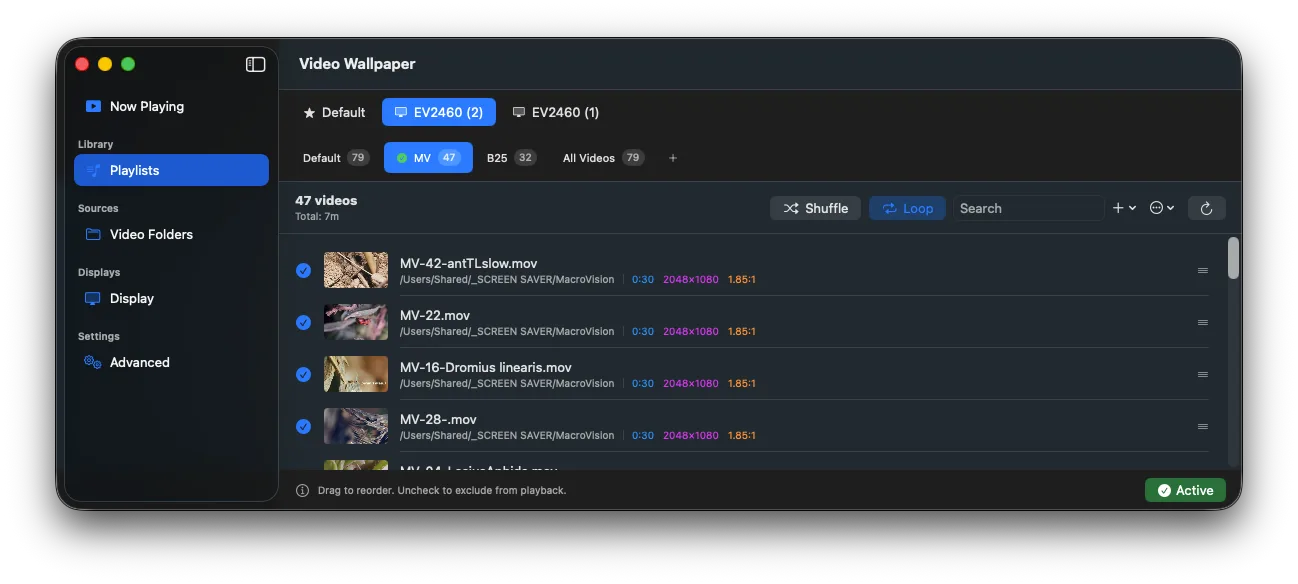Click the star icon on Default tab

coord(309,113)
